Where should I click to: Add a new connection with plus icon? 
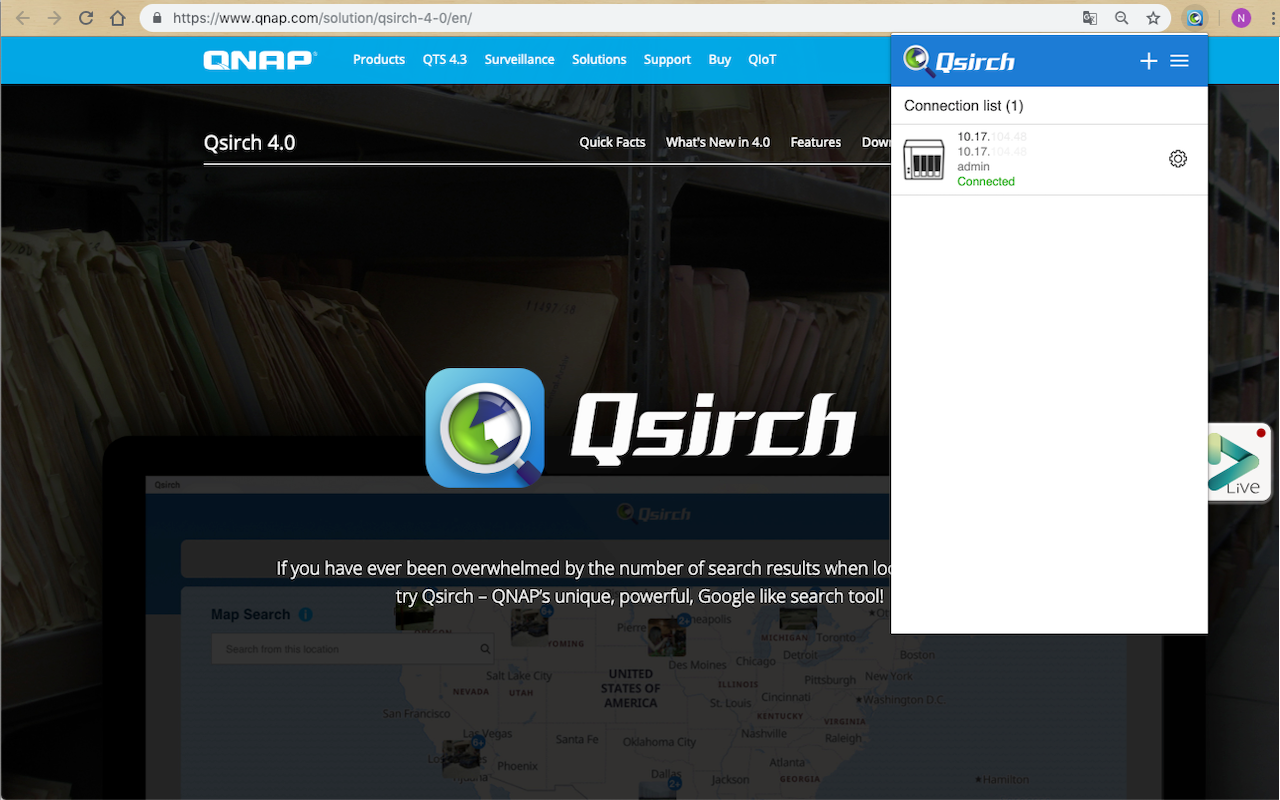1148,61
